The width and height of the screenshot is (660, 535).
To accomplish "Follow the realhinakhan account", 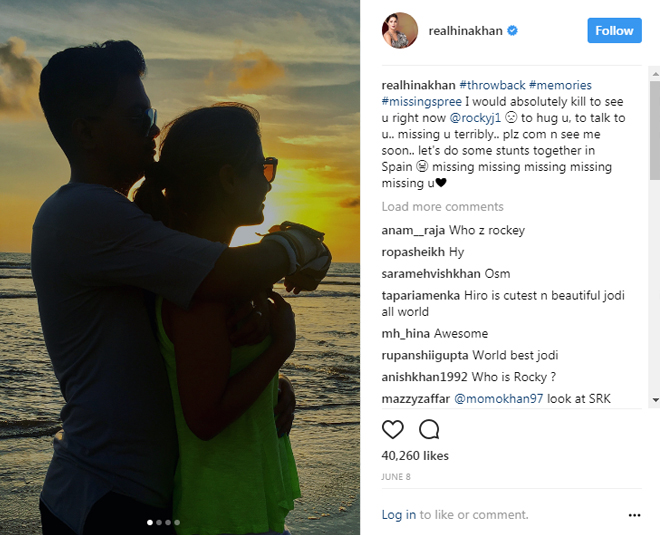I will tap(614, 31).
